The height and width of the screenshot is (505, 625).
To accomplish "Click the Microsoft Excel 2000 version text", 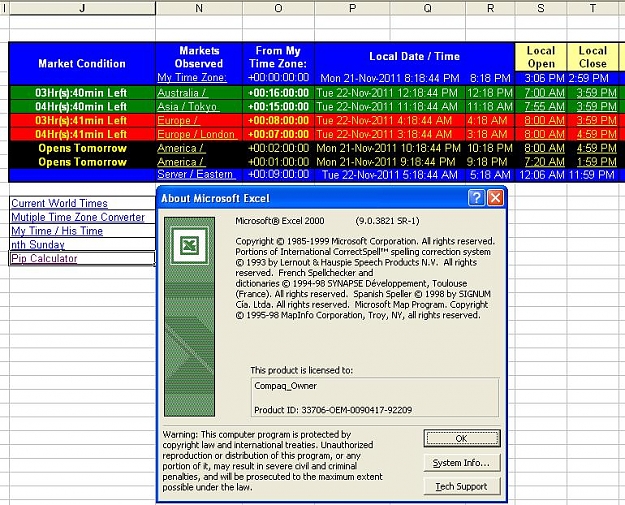I will [280, 221].
